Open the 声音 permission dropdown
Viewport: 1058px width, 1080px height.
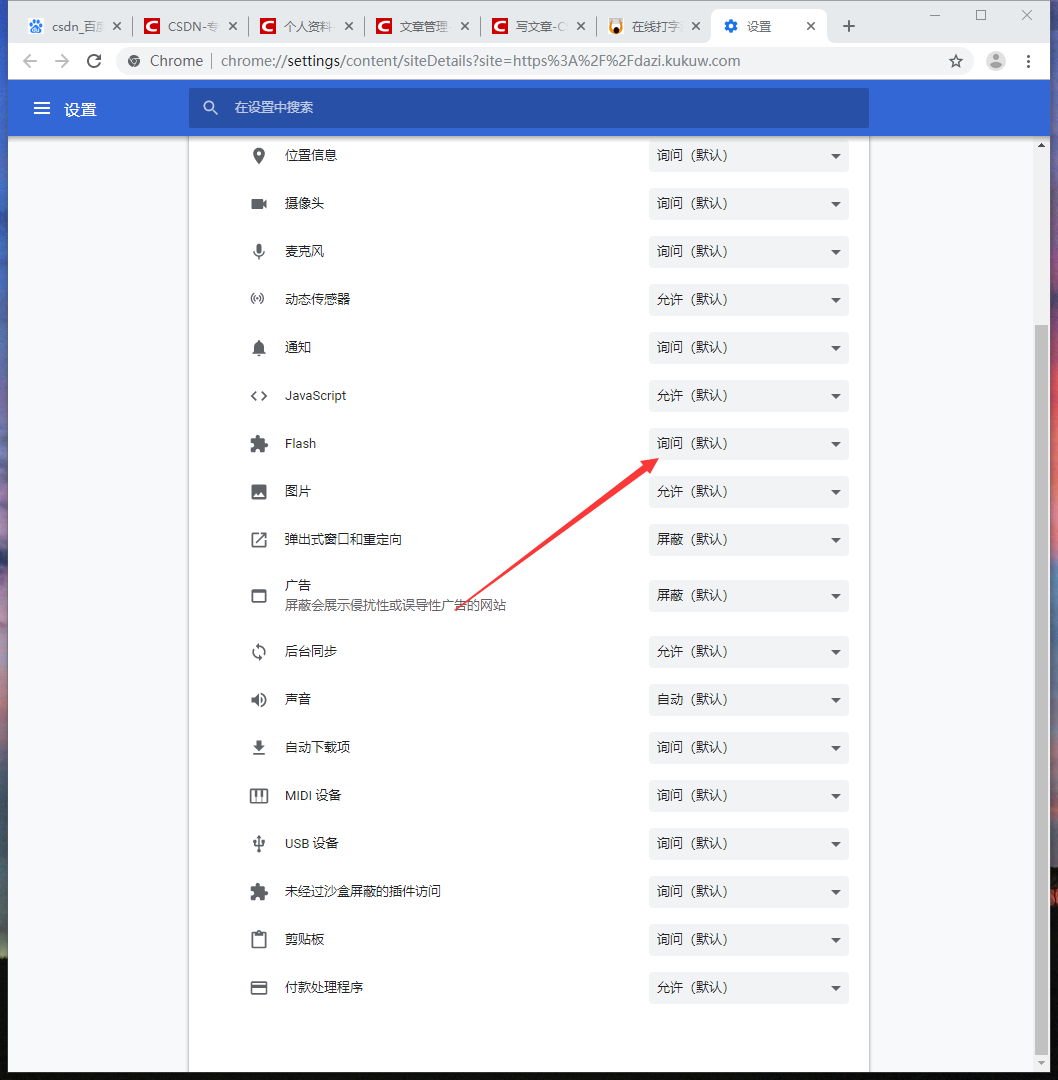click(748, 700)
